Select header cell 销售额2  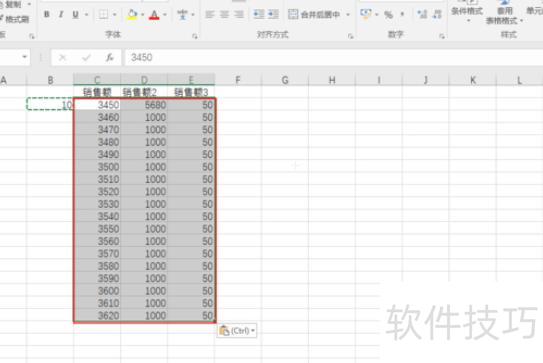click(144, 92)
